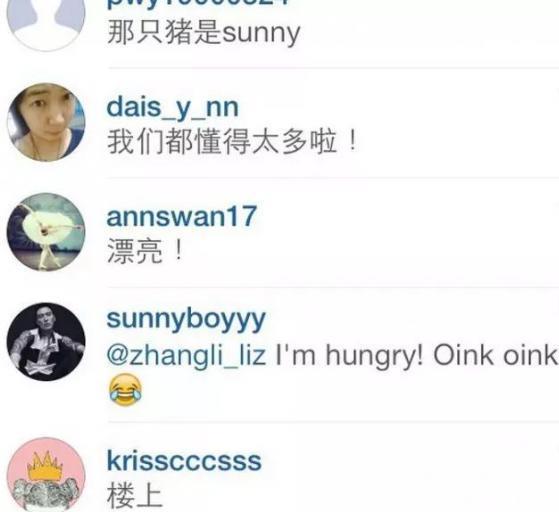Tap the partially visible top username
The height and width of the screenshot is (512, 559).
click(200, 2)
